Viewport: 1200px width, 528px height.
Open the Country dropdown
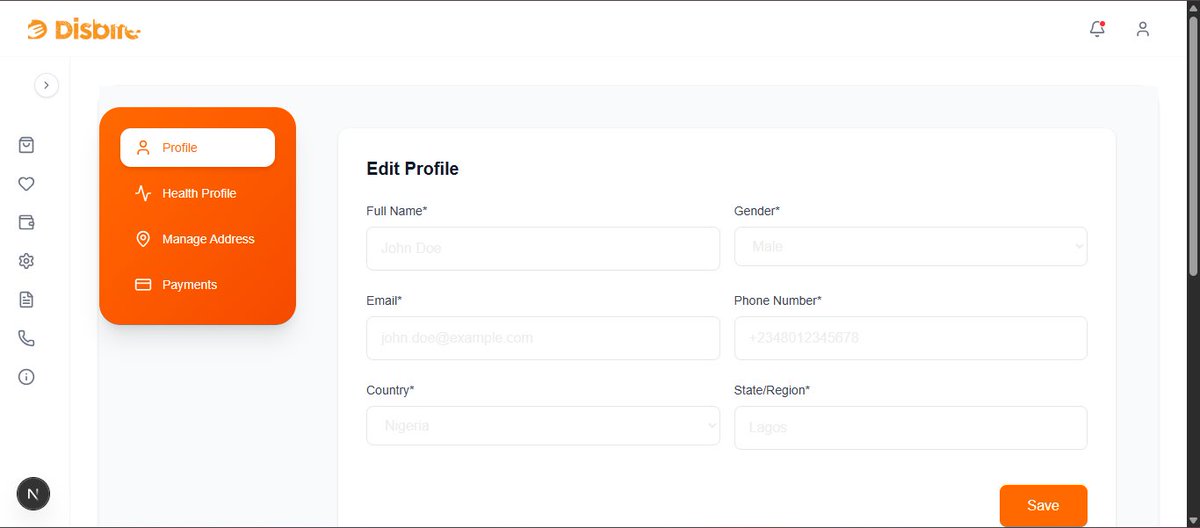[543, 425]
